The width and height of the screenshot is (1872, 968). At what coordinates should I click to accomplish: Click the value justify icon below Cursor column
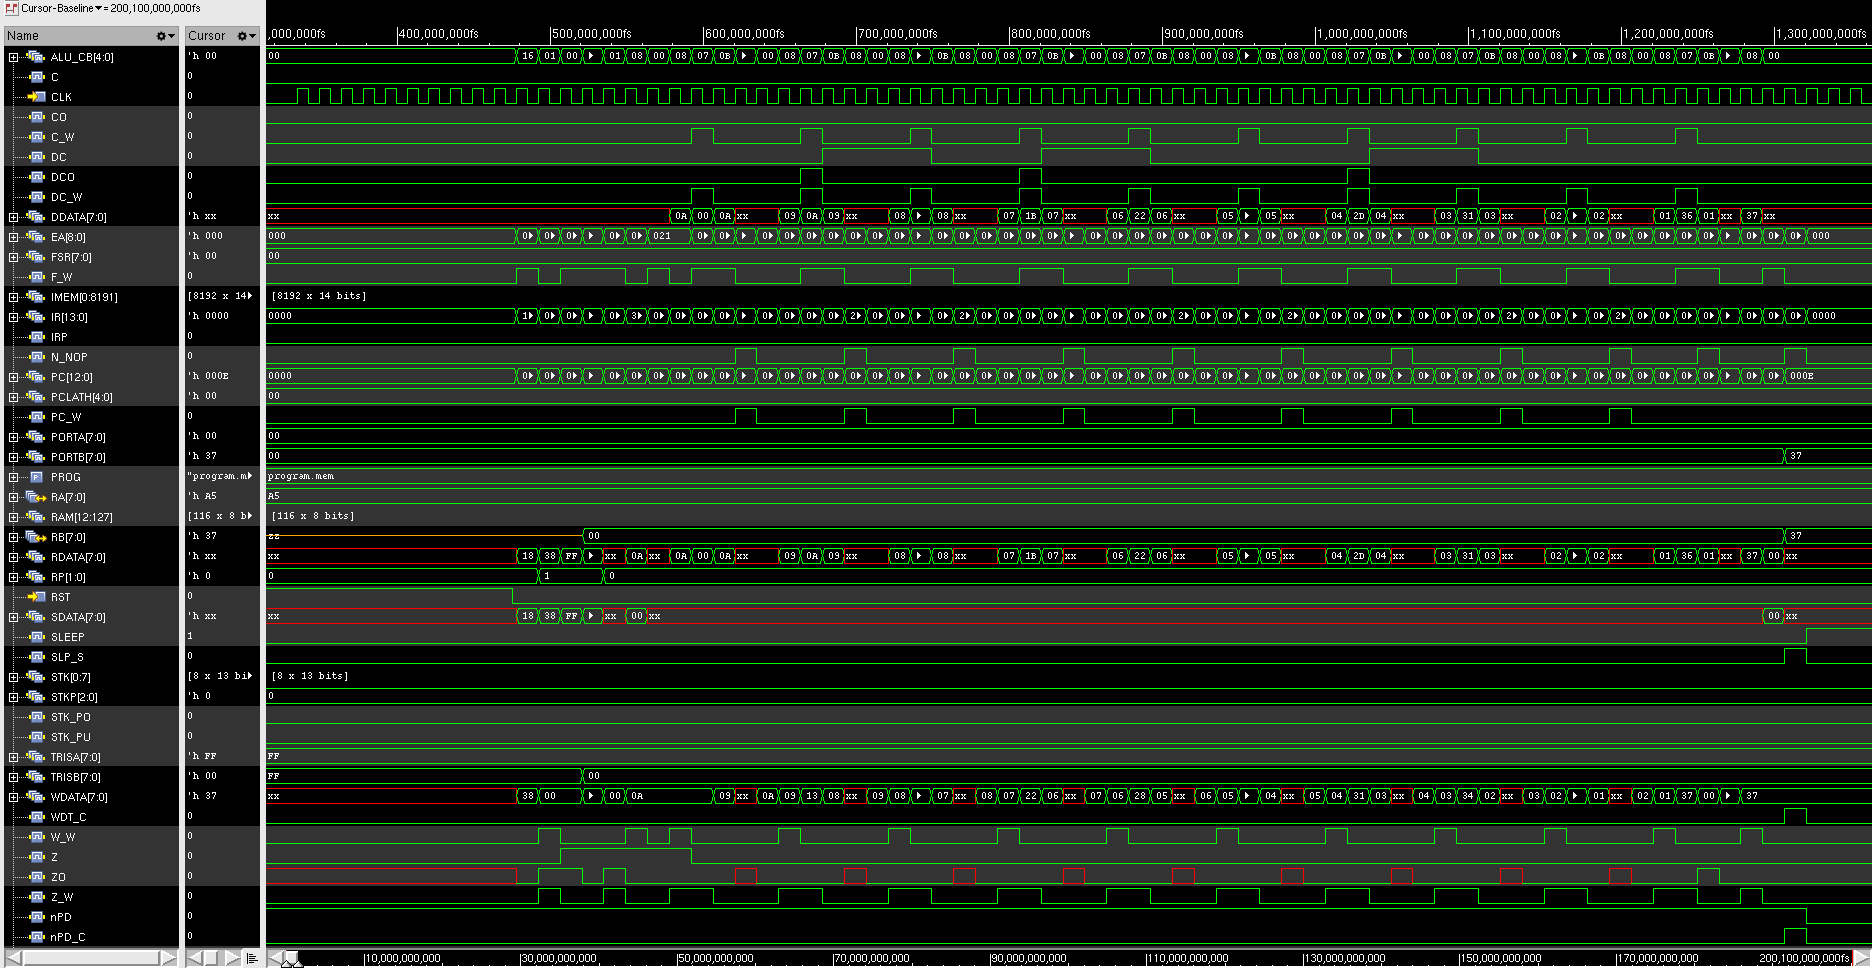251,958
